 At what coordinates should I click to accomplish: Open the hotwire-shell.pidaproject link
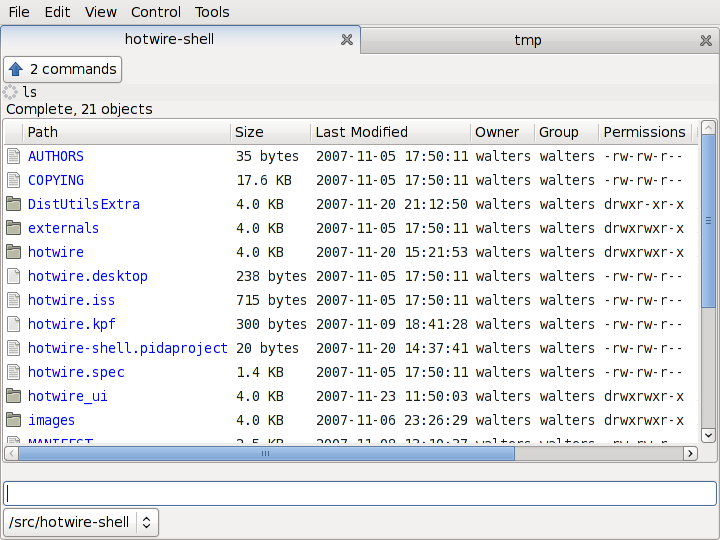128,348
